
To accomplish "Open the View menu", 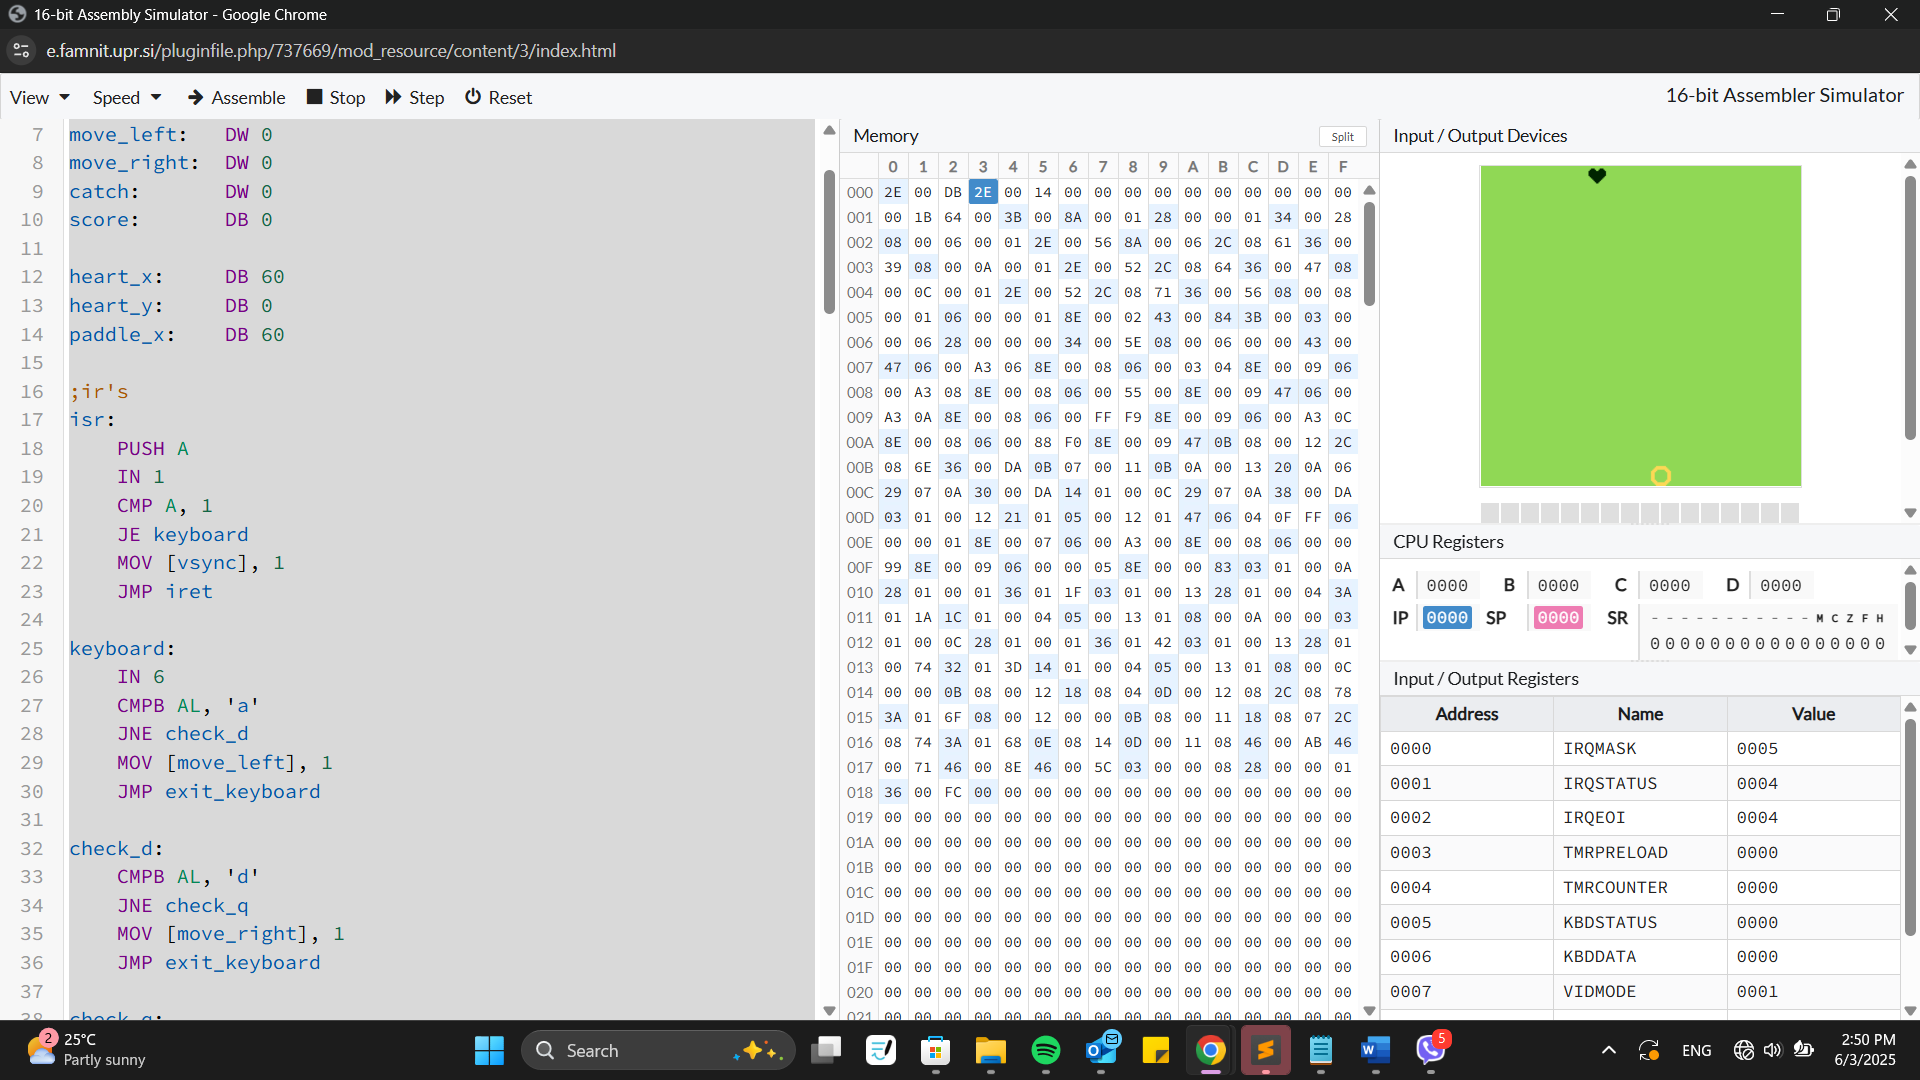I will coord(30,97).
